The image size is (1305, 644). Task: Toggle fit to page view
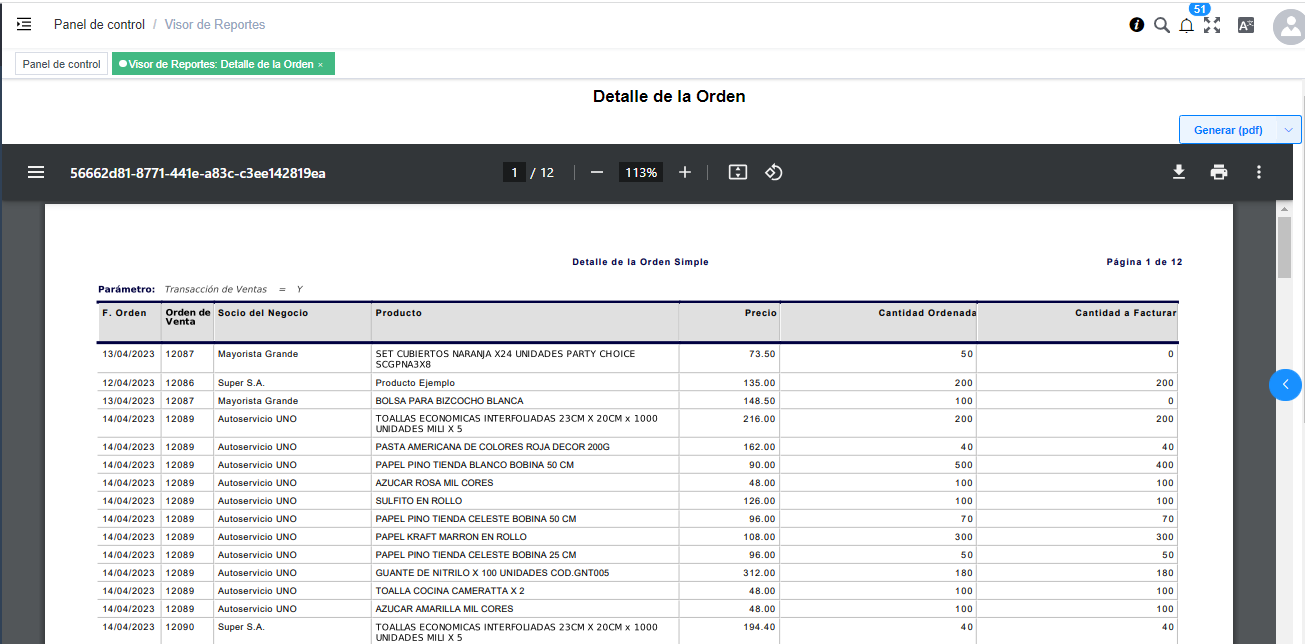point(738,172)
